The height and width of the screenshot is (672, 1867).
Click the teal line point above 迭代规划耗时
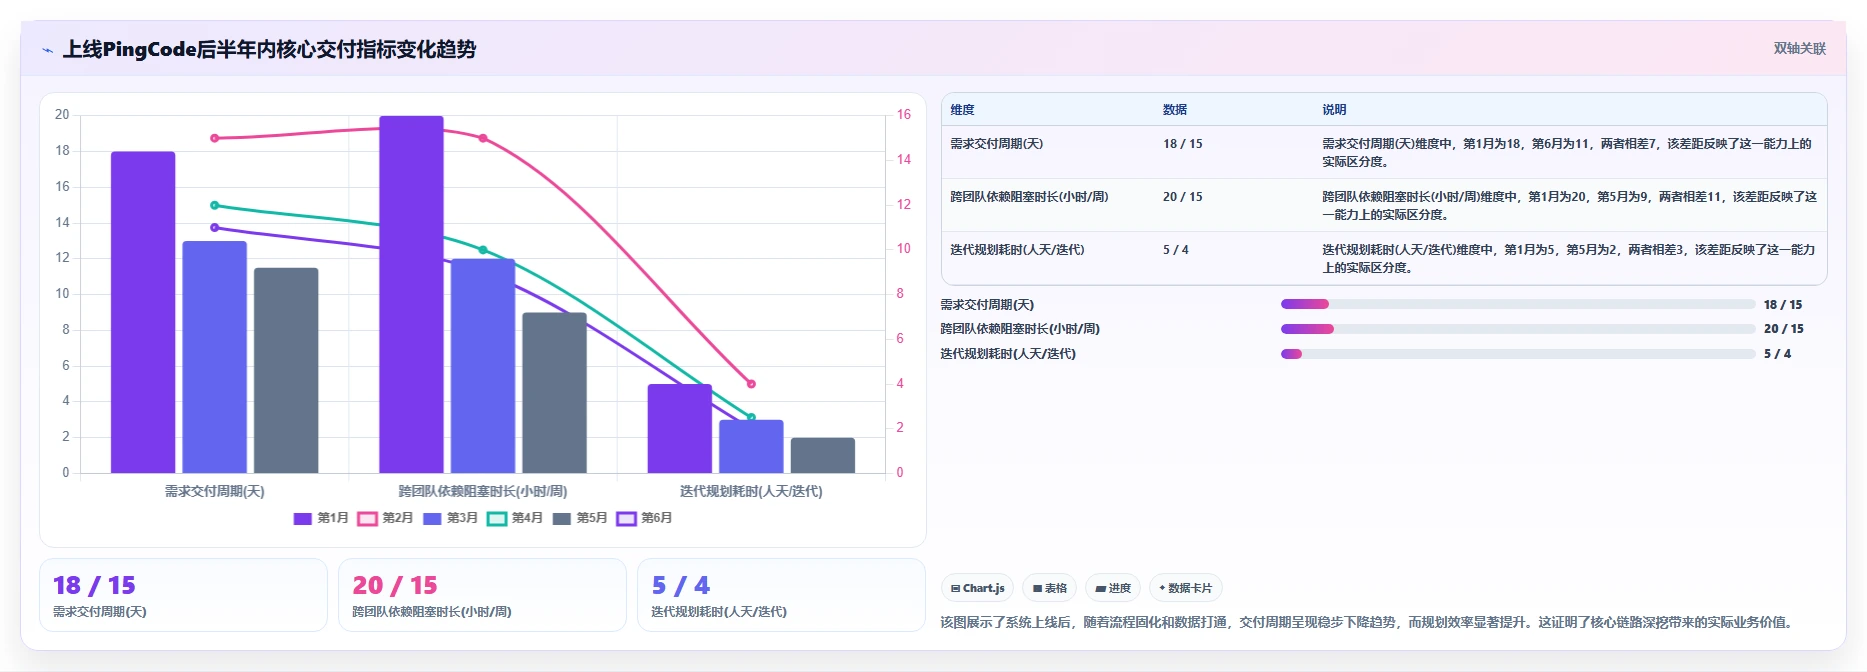coord(751,417)
